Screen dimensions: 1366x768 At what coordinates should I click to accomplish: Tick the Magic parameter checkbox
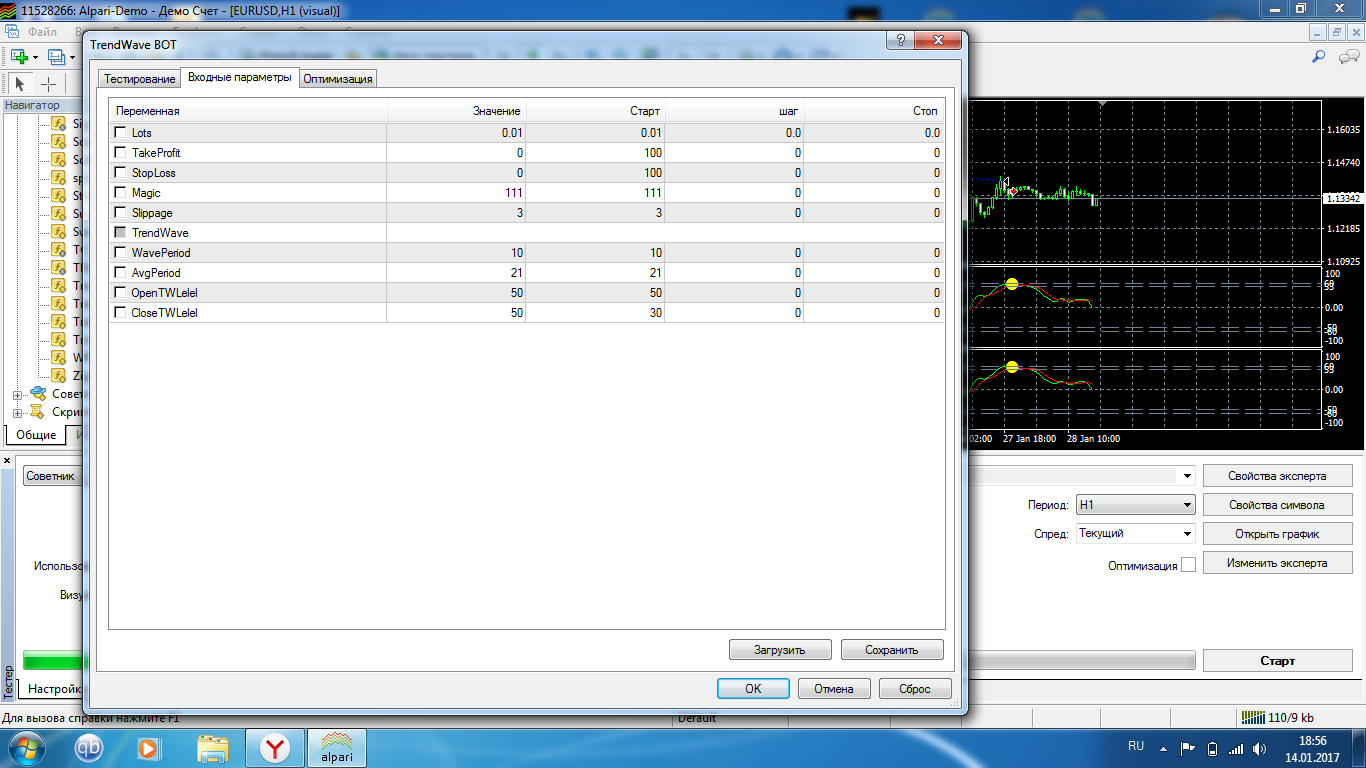tap(120, 193)
